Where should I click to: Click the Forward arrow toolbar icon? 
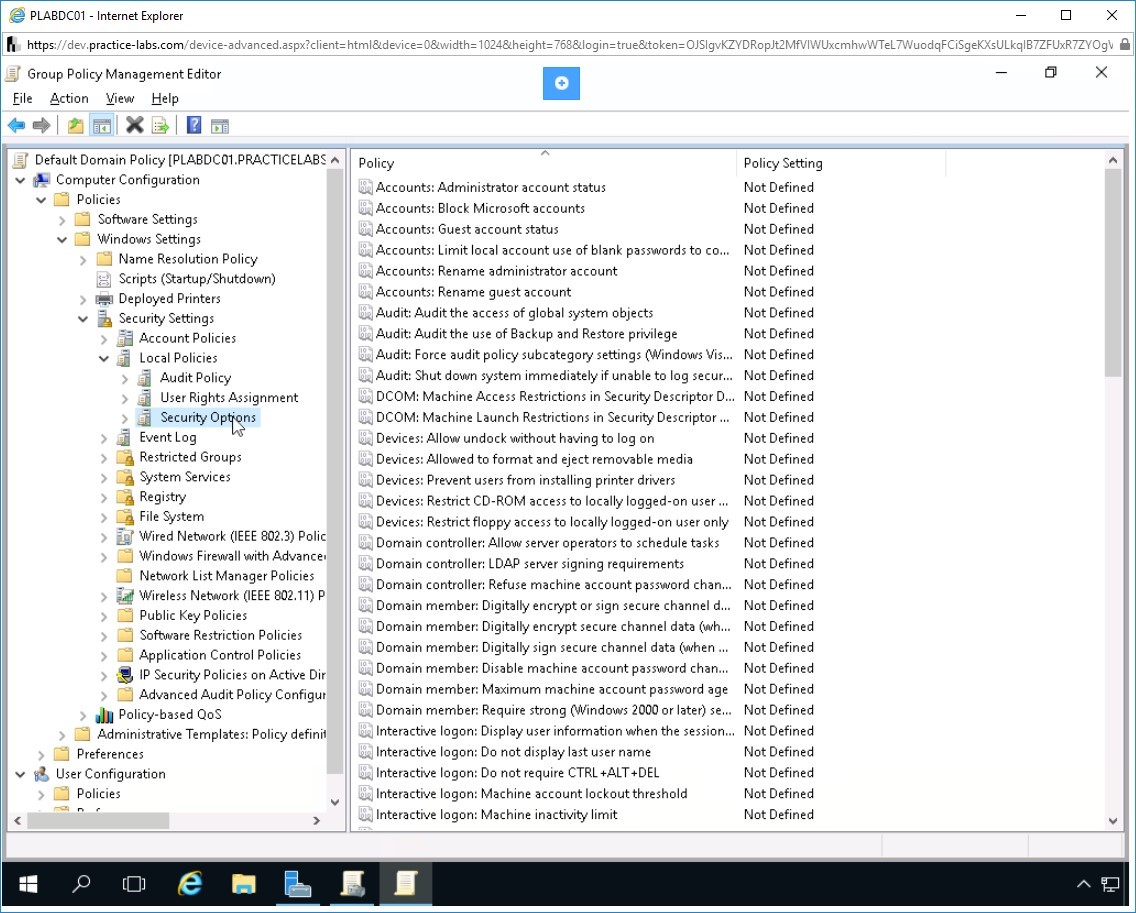[41, 125]
